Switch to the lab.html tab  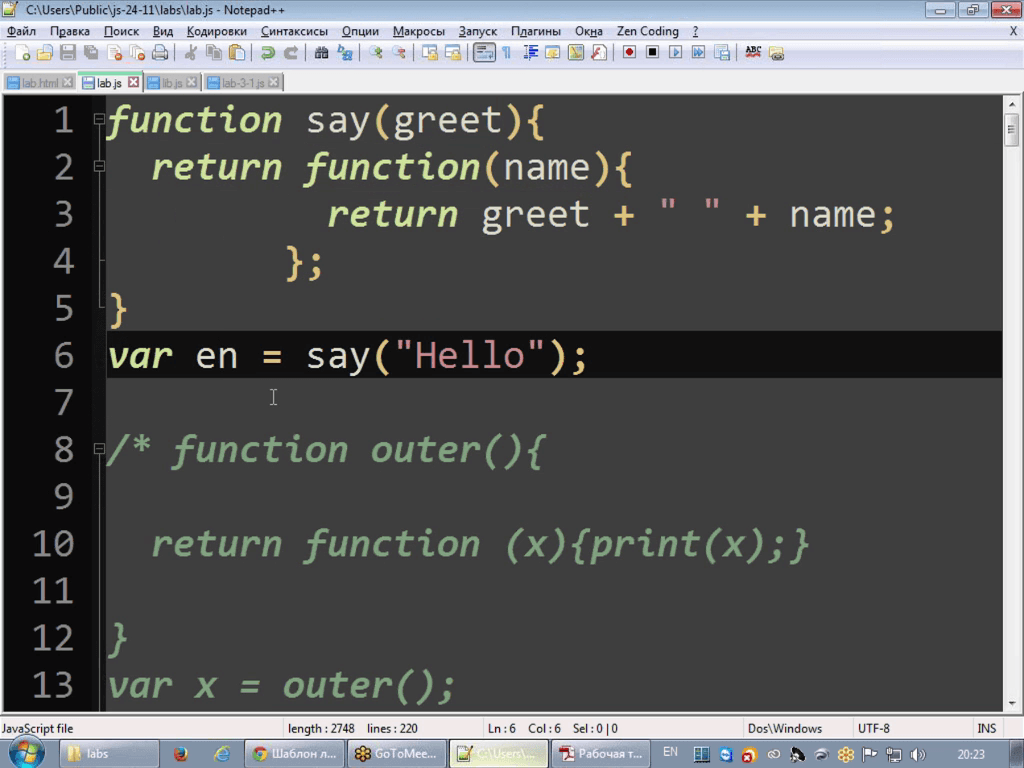point(39,83)
